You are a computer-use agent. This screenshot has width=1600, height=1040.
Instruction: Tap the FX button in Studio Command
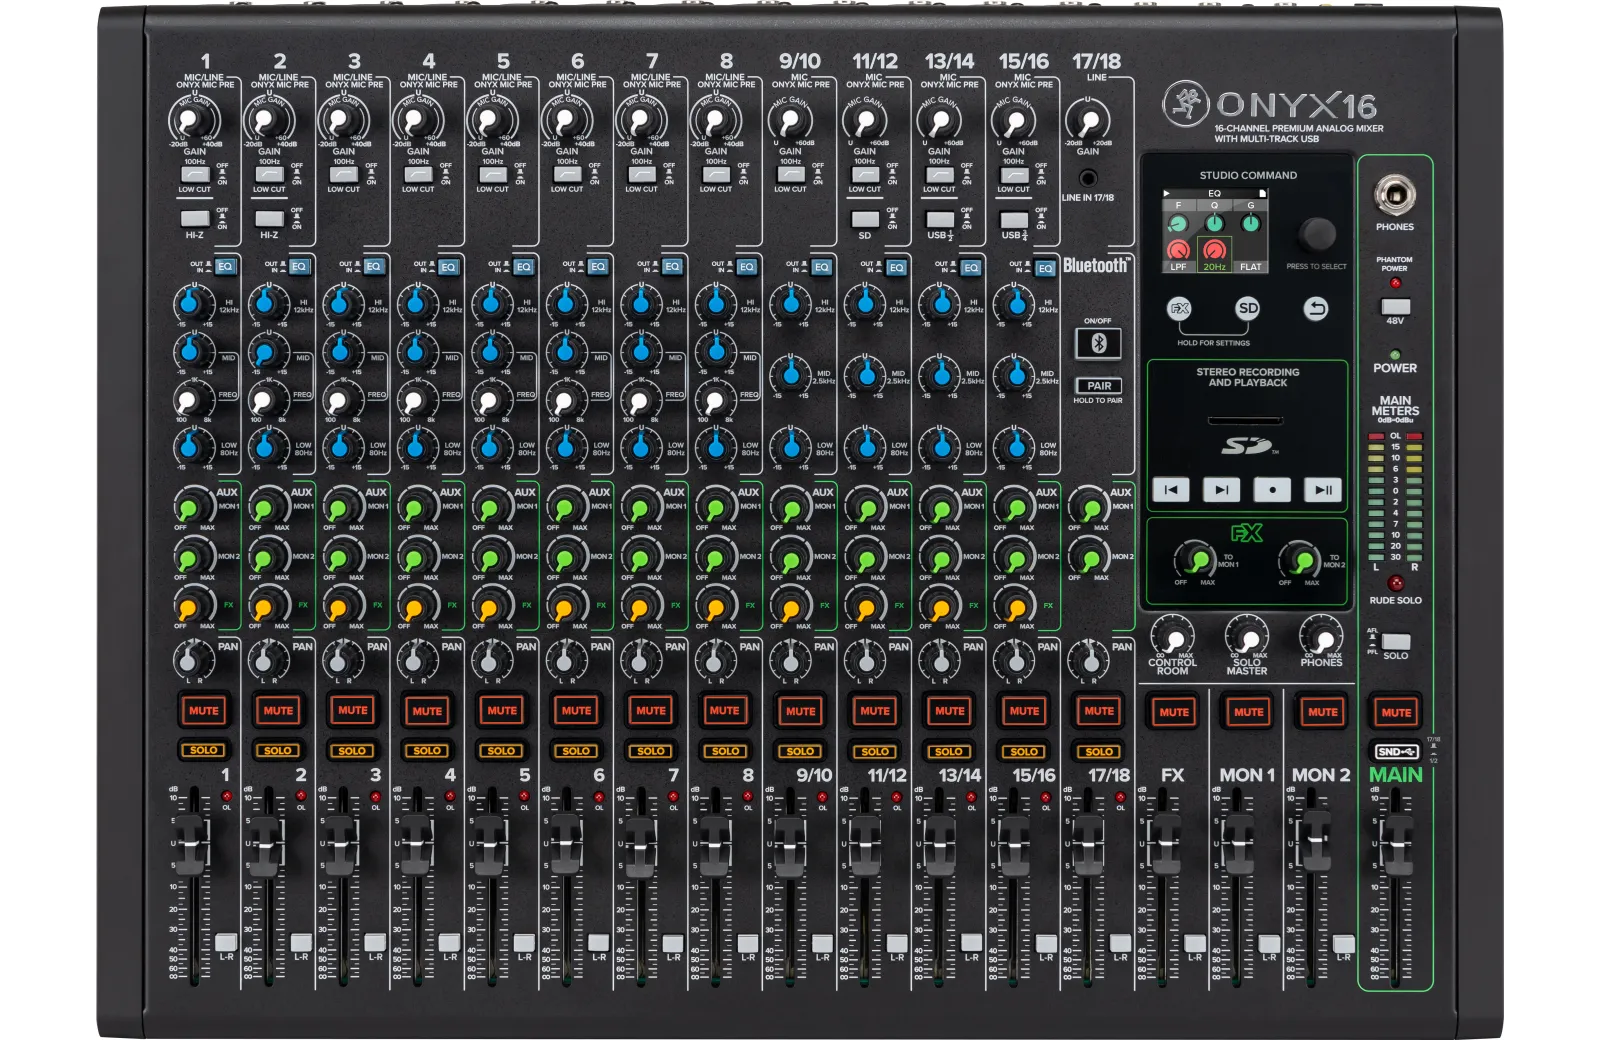tap(1180, 309)
